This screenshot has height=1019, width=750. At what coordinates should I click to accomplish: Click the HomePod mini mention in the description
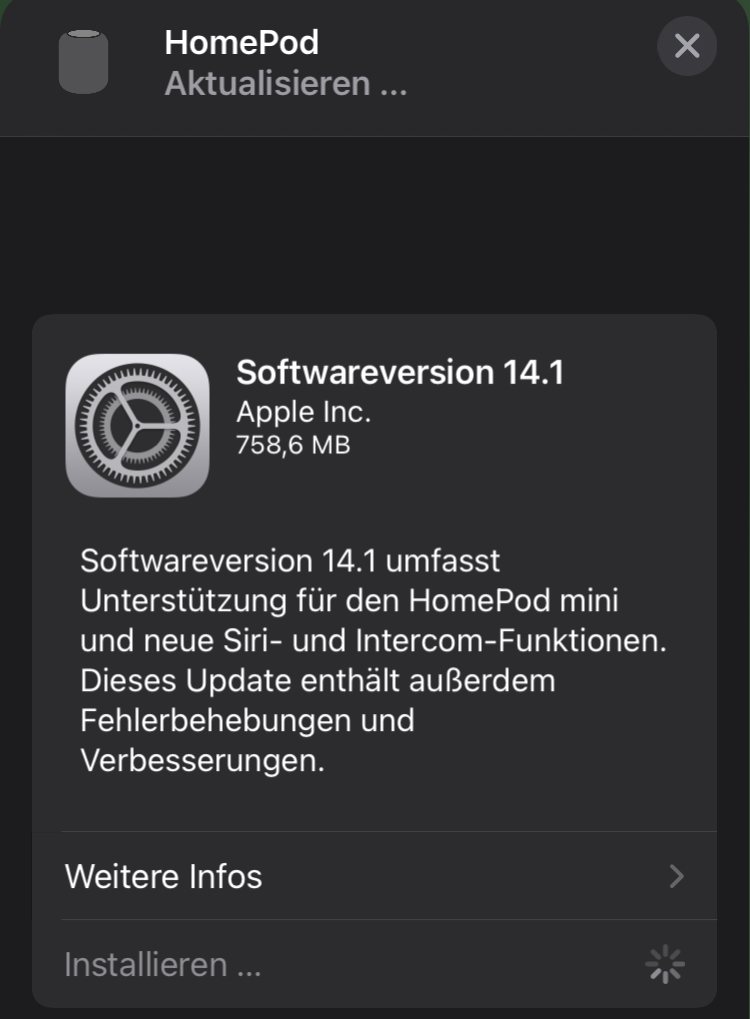[x=513, y=600]
